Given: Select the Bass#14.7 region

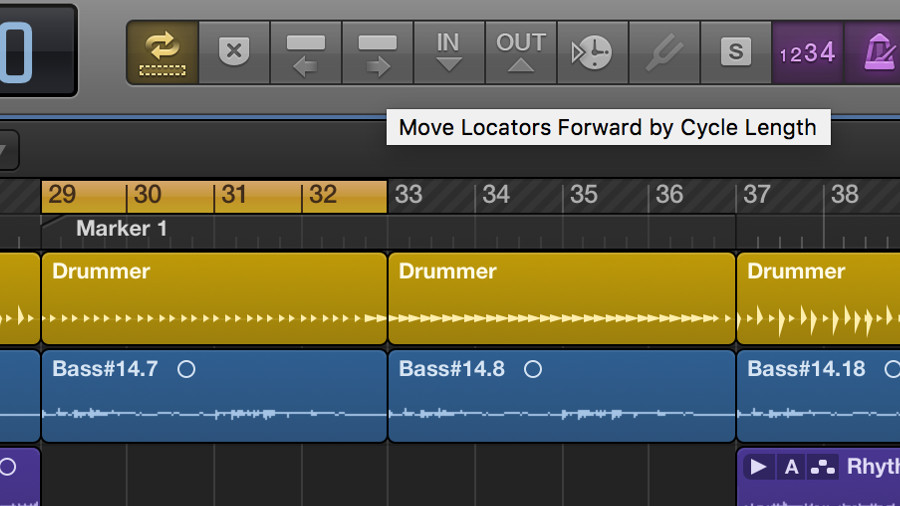Looking at the screenshot, I should pos(213,396).
